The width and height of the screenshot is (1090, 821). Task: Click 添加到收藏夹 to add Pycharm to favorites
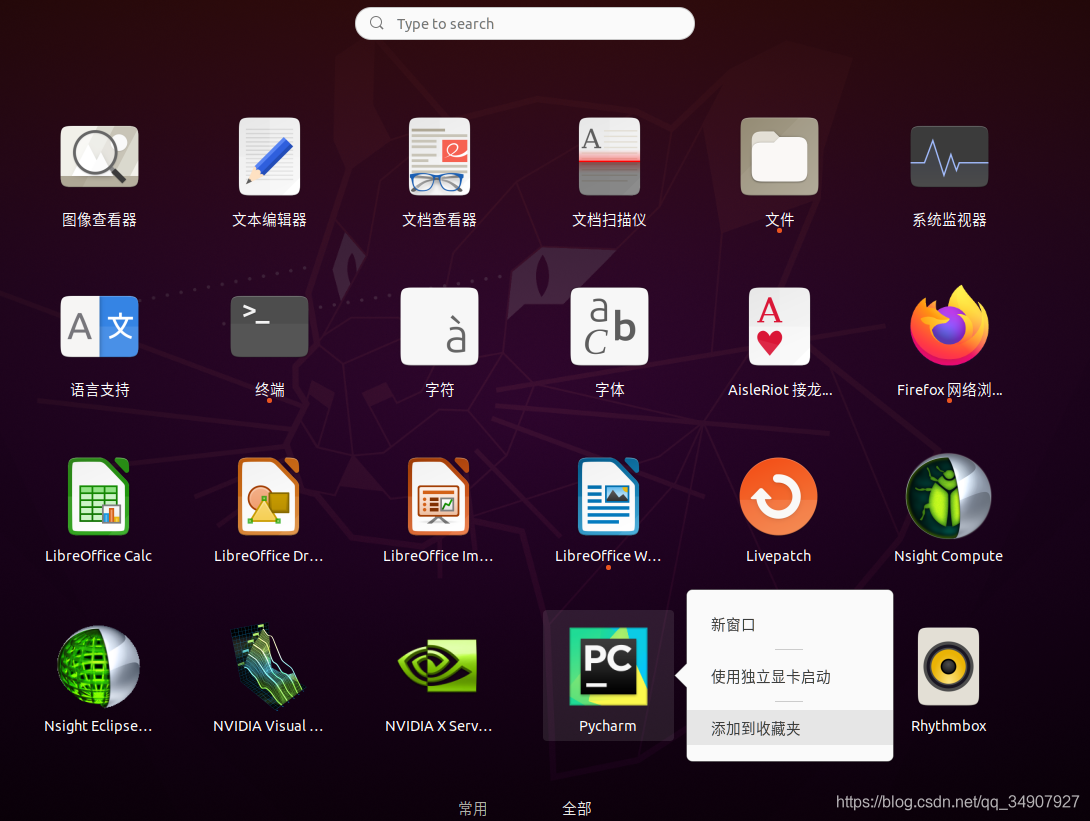790,728
